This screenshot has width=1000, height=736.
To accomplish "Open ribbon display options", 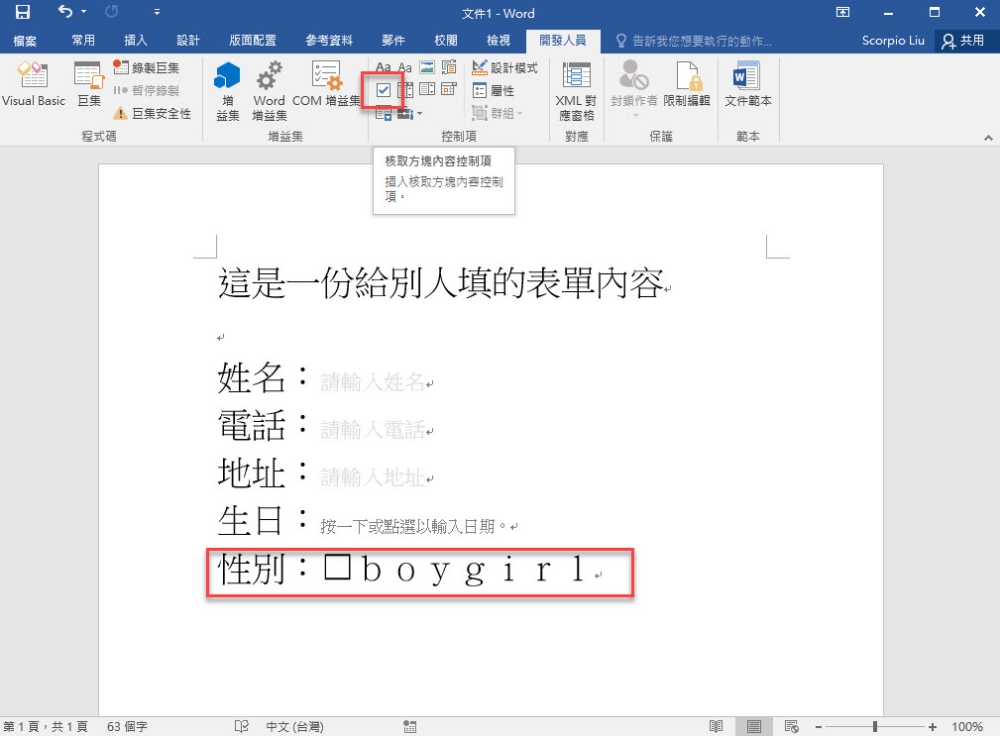I will 842,12.
